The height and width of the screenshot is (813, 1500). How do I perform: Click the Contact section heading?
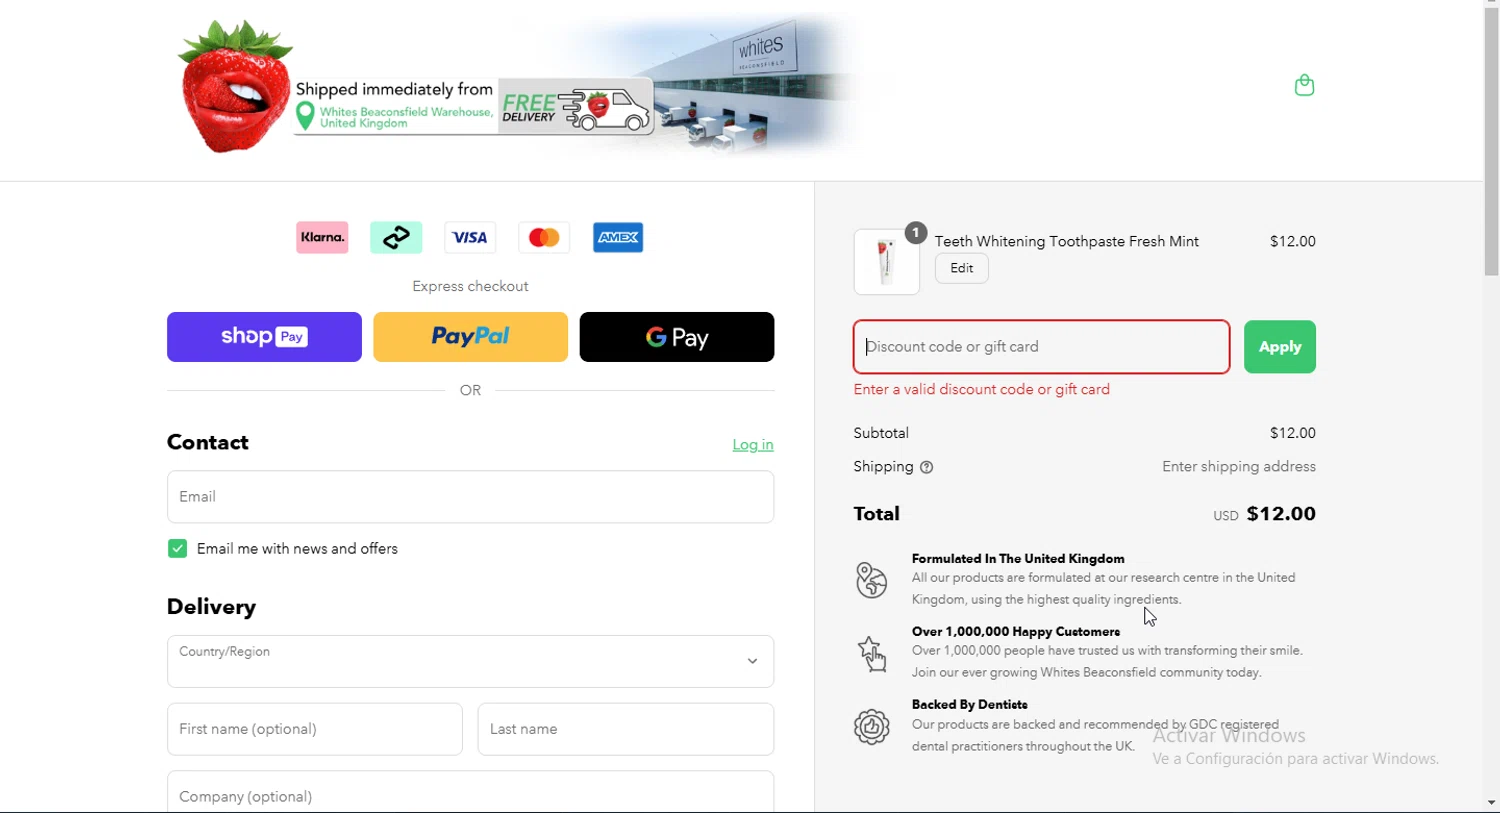[x=208, y=442]
